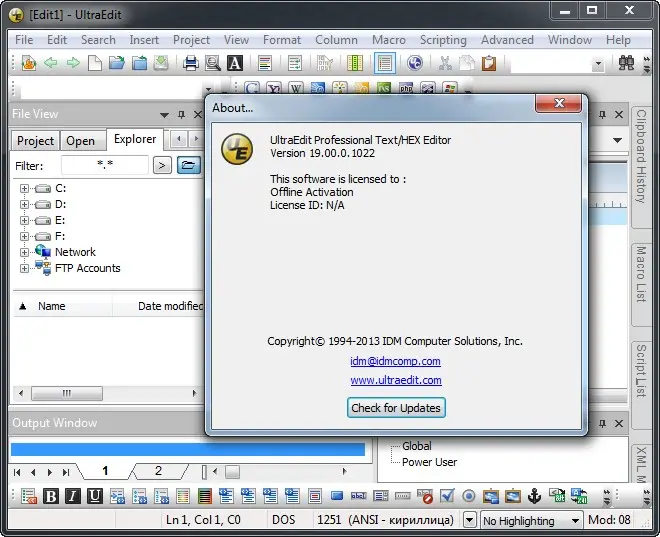
Task: Click the Print icon in the toolbar
Action: pyautogui.click(x=191, y=63)
